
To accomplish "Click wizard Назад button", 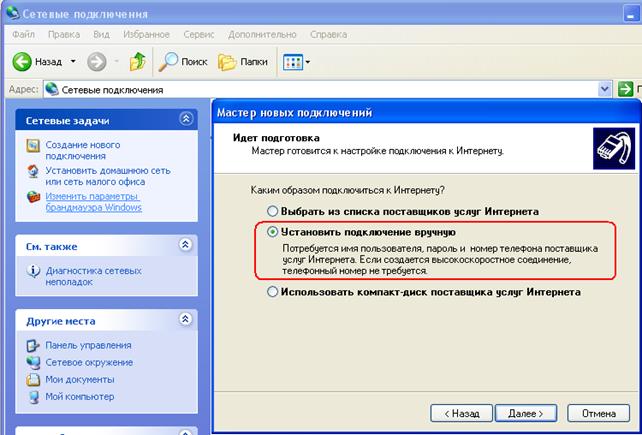I will [461, 413].
